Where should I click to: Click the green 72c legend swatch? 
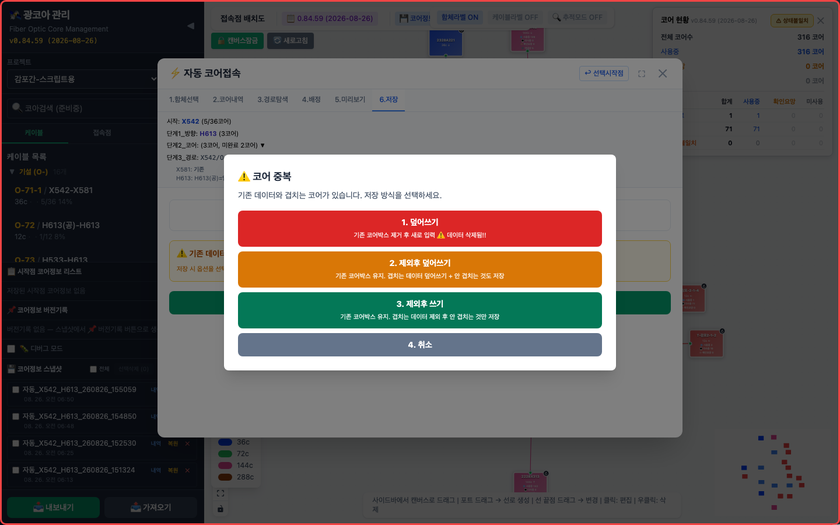point(225,453)
